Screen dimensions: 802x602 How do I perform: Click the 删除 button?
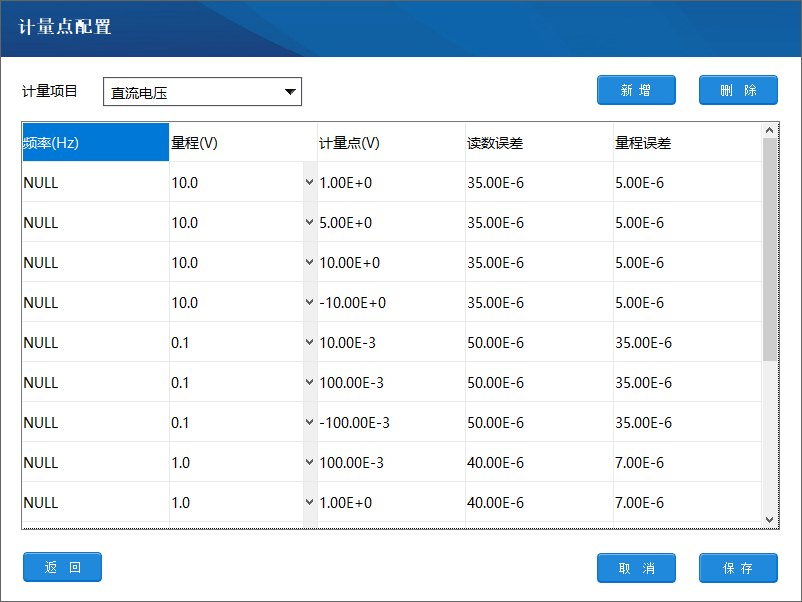pos(738,90)
